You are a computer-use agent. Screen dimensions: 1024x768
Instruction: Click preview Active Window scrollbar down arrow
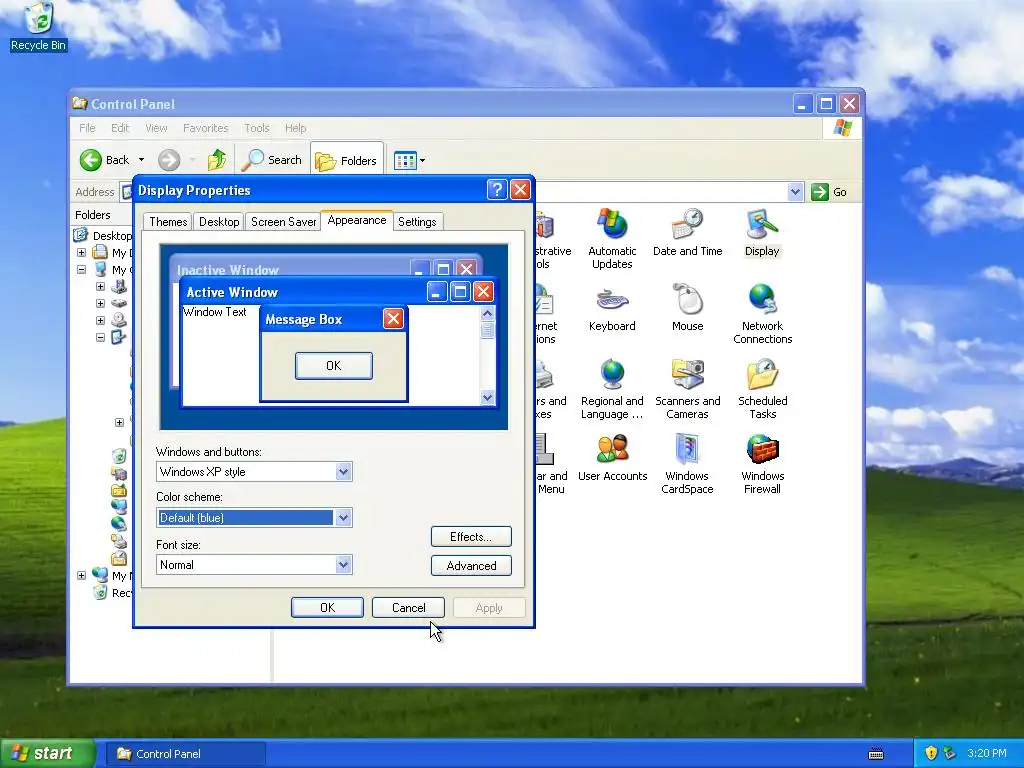pyautogui.click(x=487, y=397)
